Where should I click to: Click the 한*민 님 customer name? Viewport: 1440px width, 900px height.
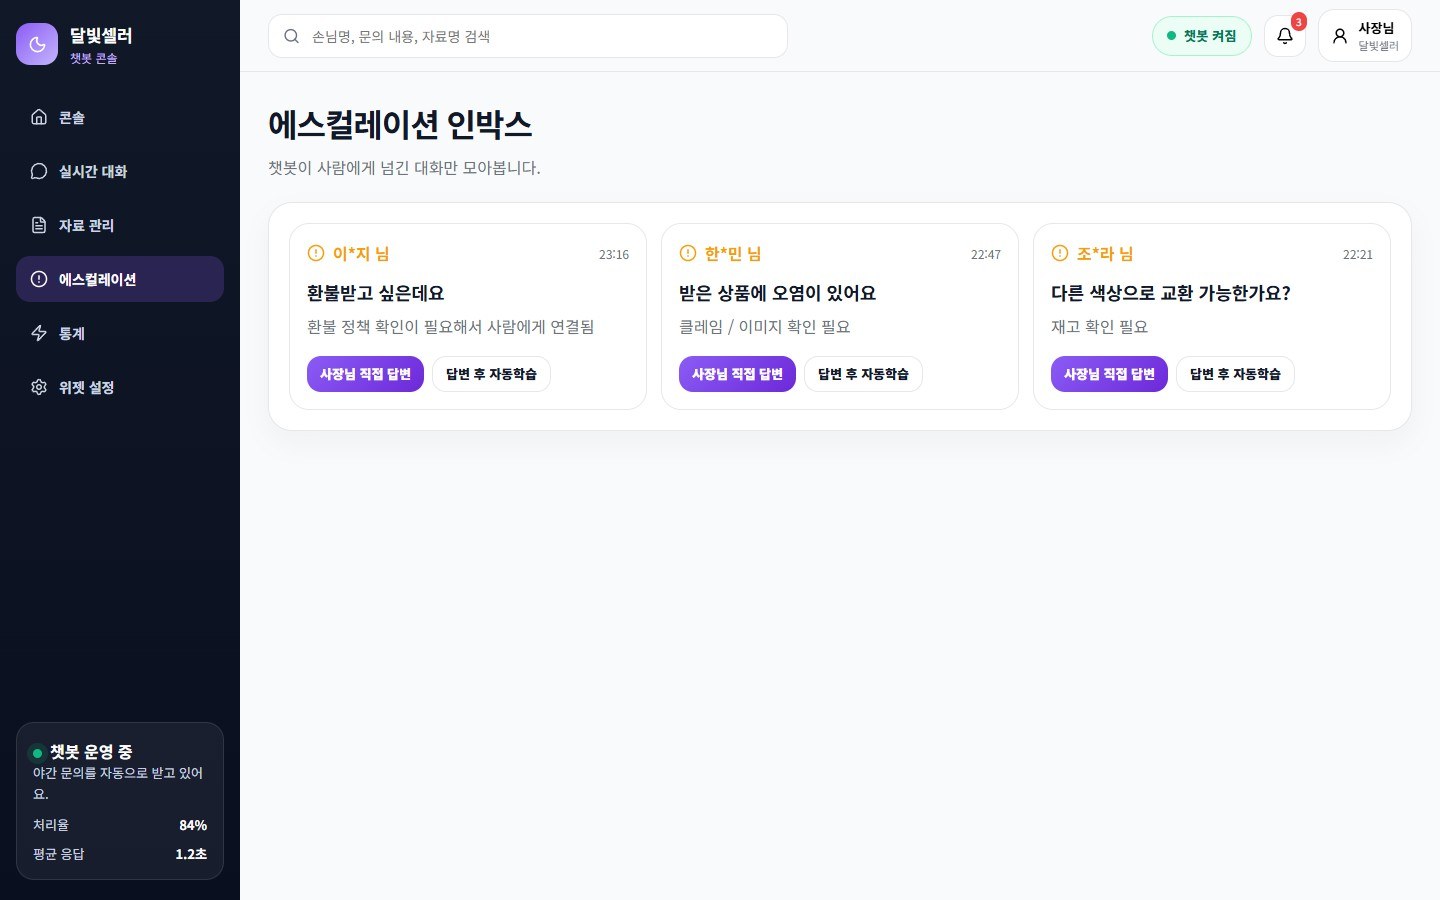pyautogui.click(x=733, y=254)
